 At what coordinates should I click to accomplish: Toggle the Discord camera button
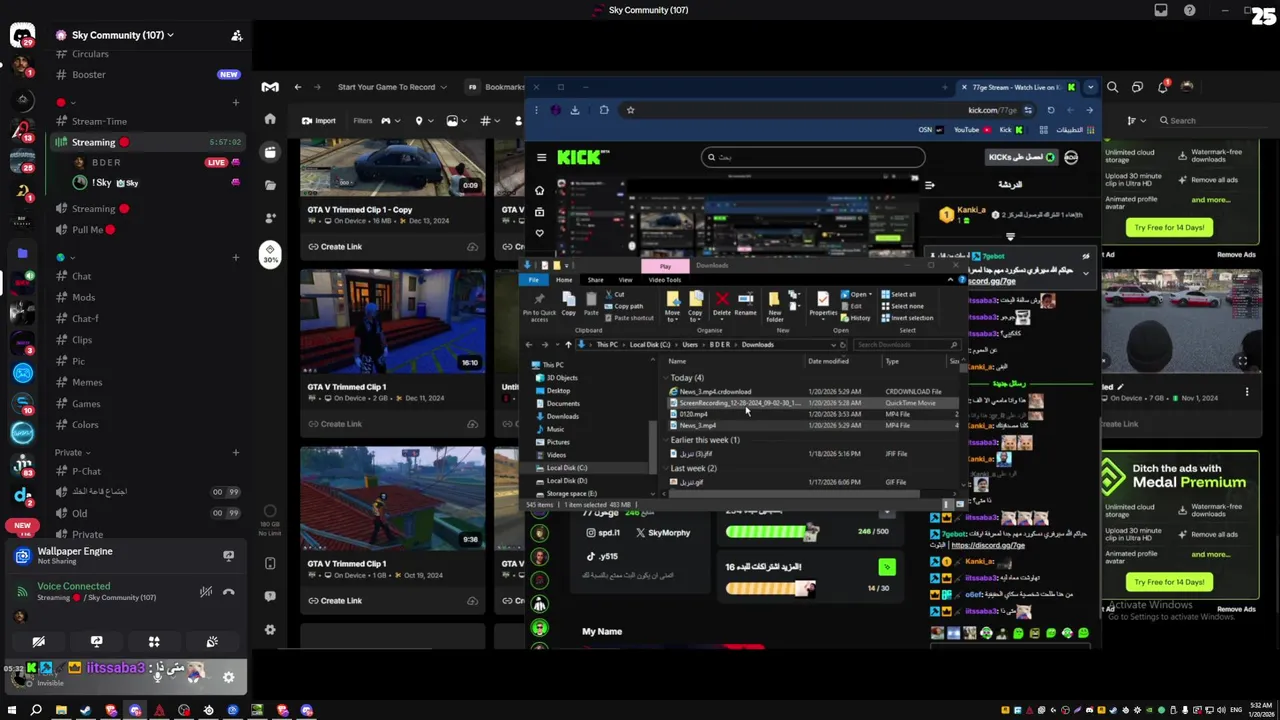pyautogui.click(x=38, y=642)
